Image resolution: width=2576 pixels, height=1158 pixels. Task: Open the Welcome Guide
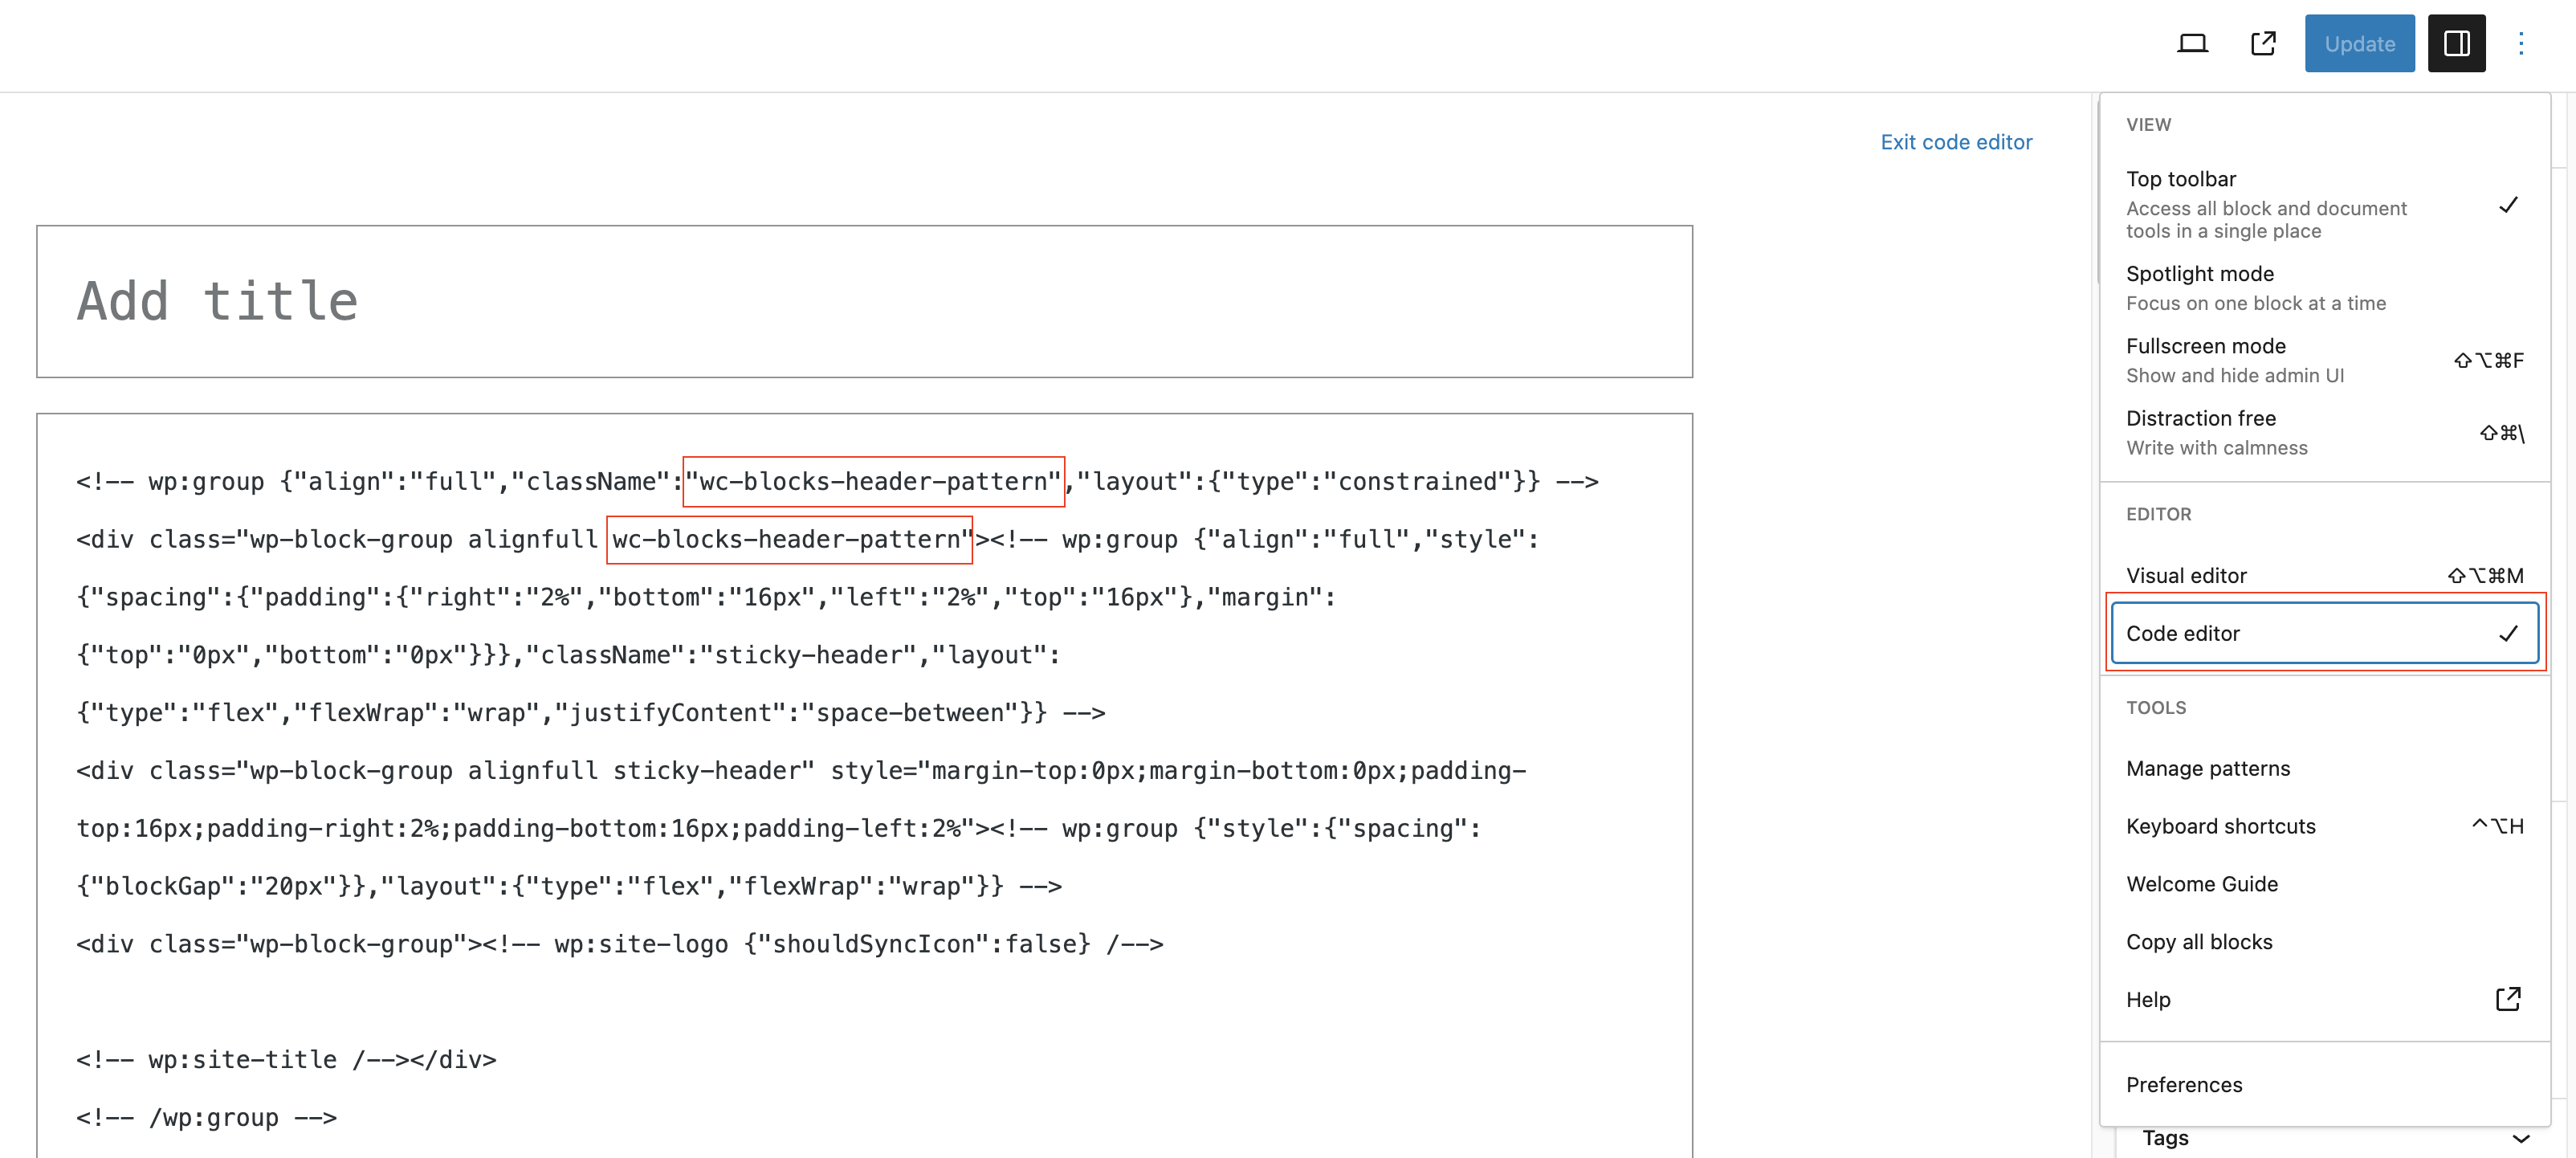2324,884
